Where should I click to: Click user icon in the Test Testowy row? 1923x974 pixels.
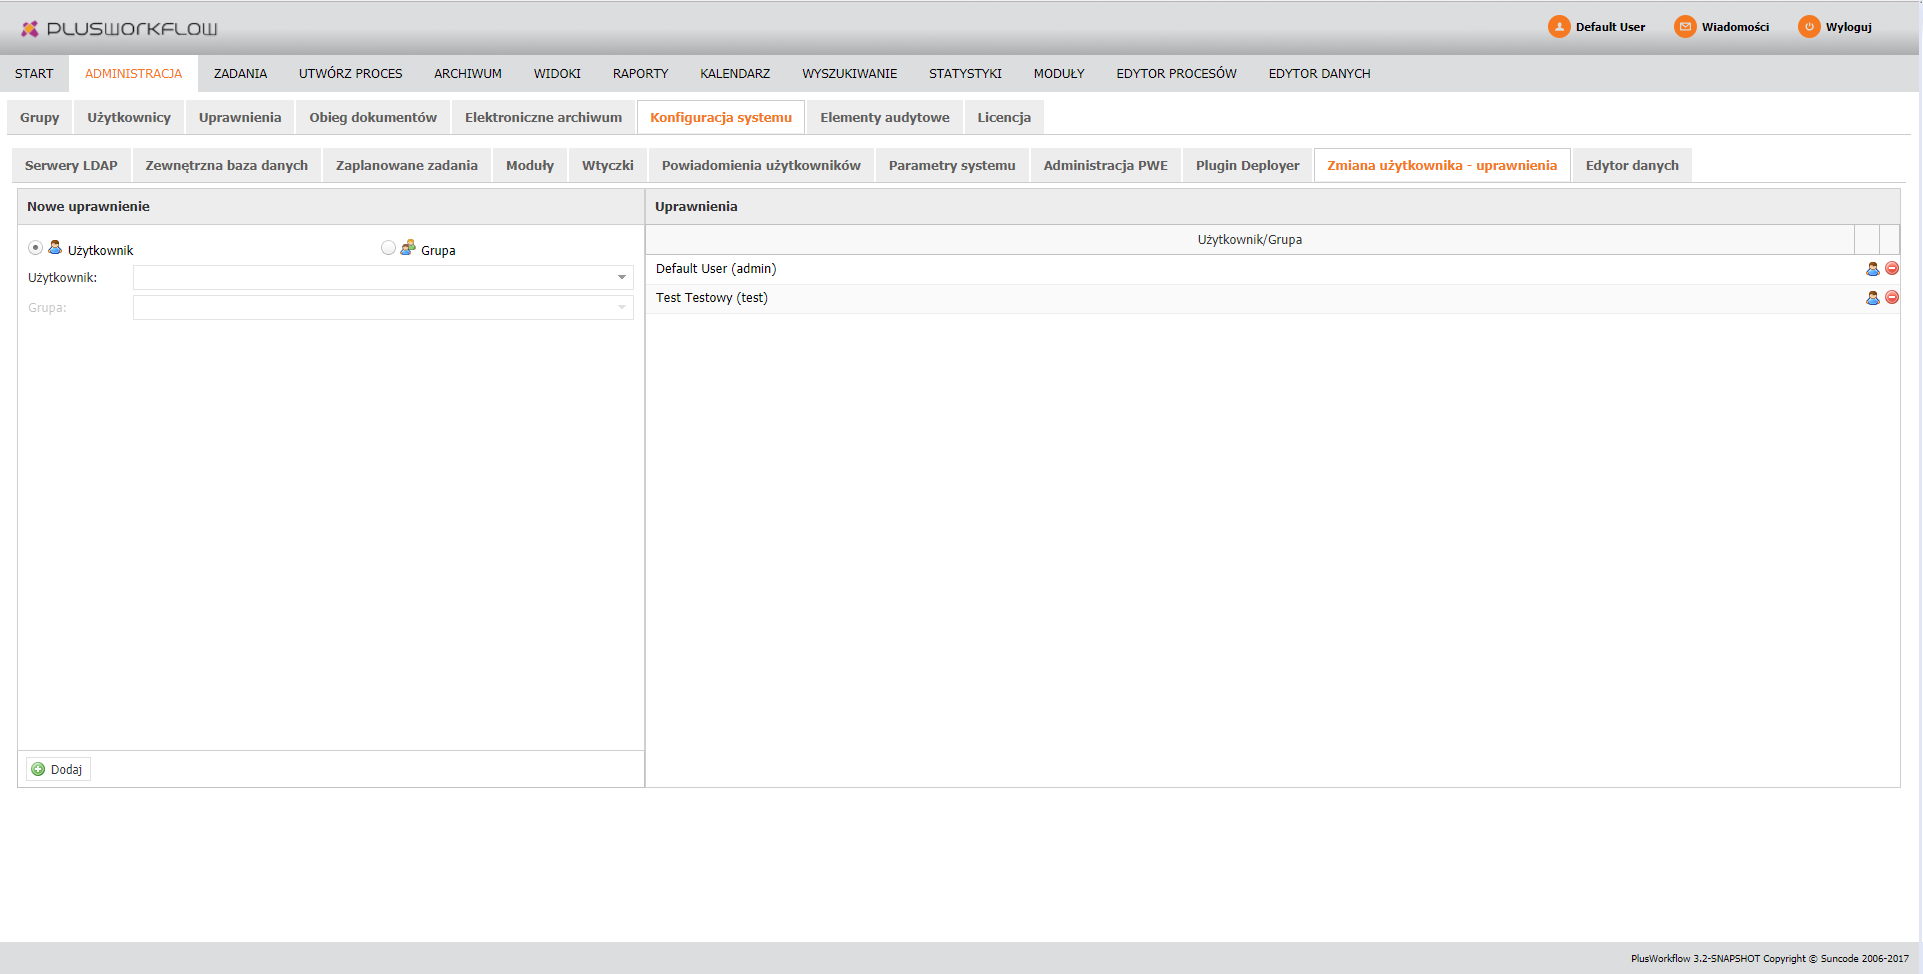tap(1872, 298)
